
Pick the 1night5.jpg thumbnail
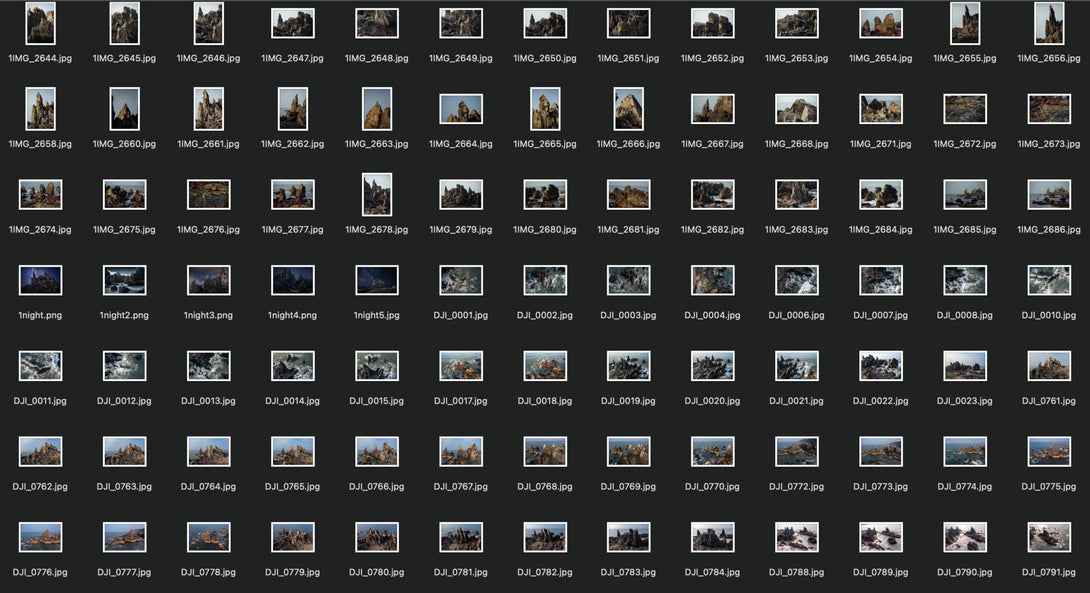point(377,280)
